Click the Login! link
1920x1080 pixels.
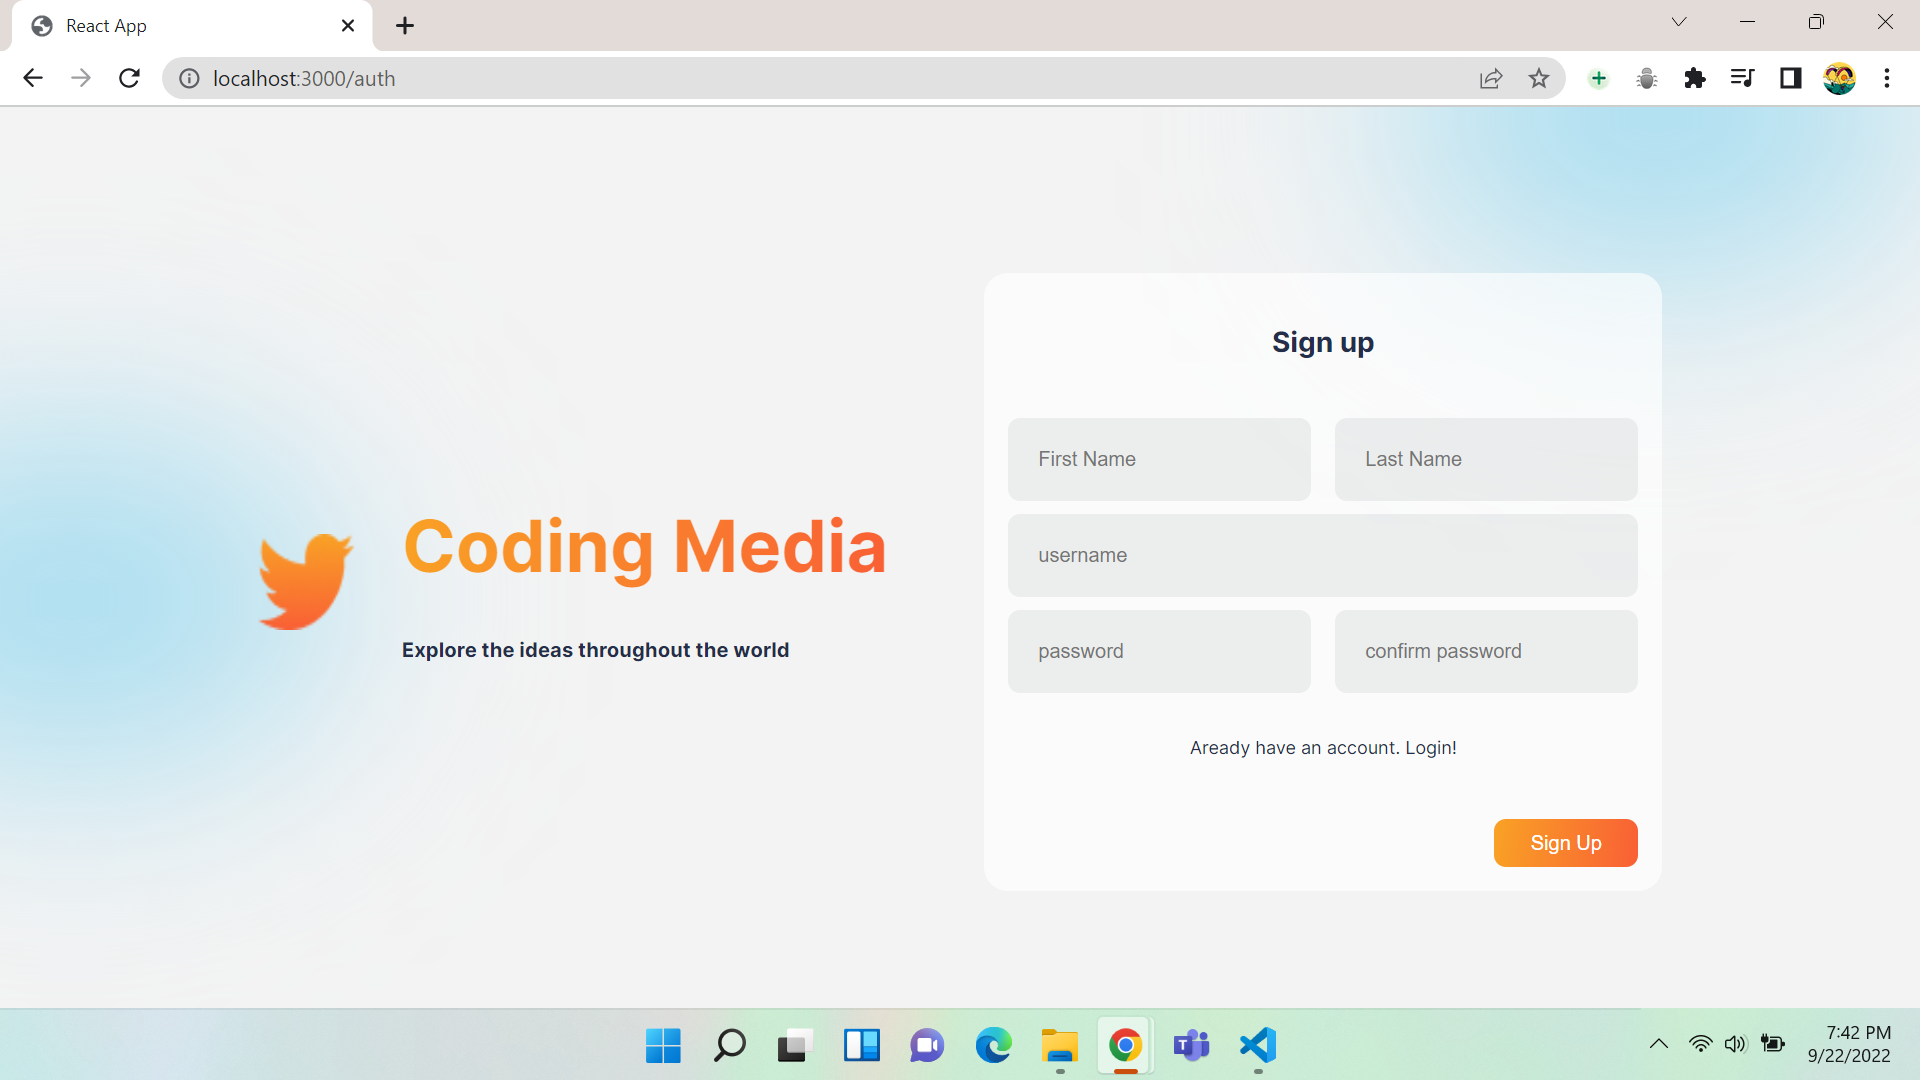pos(1430,747)
